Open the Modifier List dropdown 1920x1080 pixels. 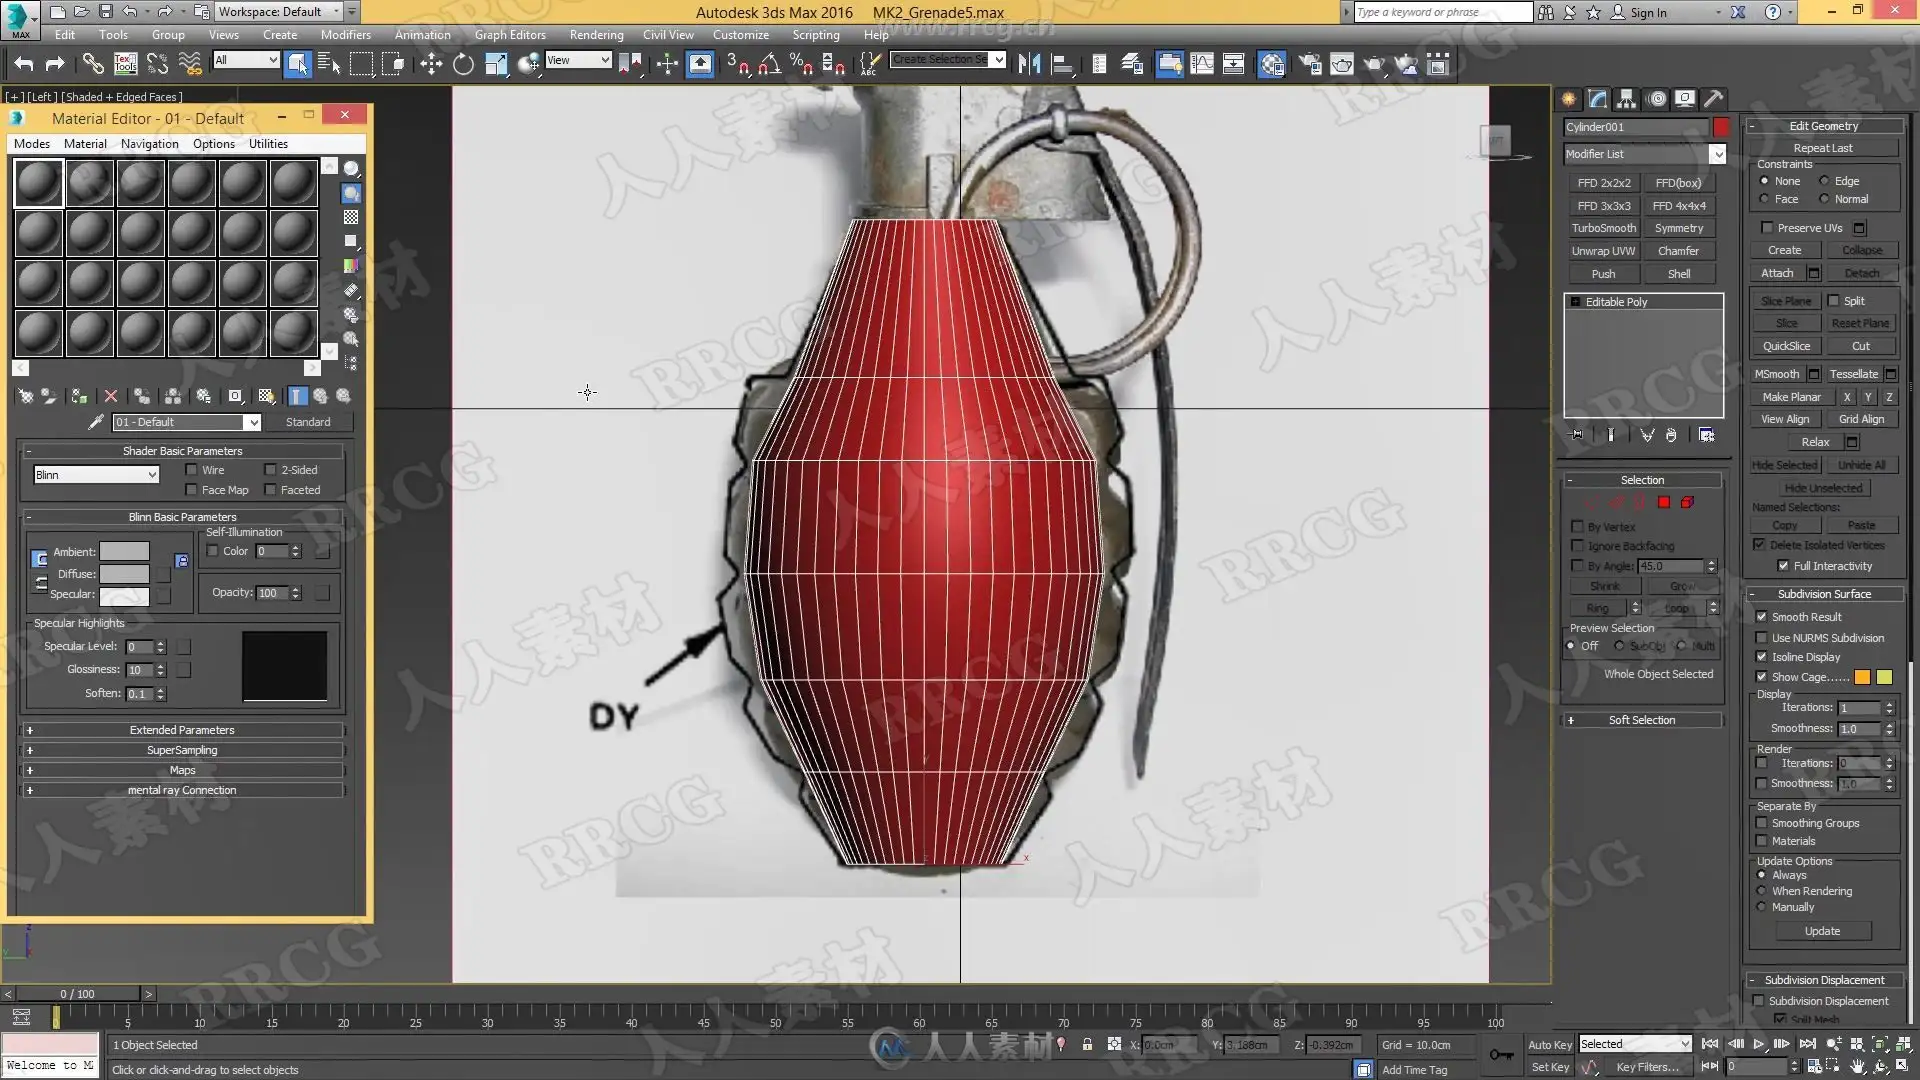click(x=1717, y=154)
